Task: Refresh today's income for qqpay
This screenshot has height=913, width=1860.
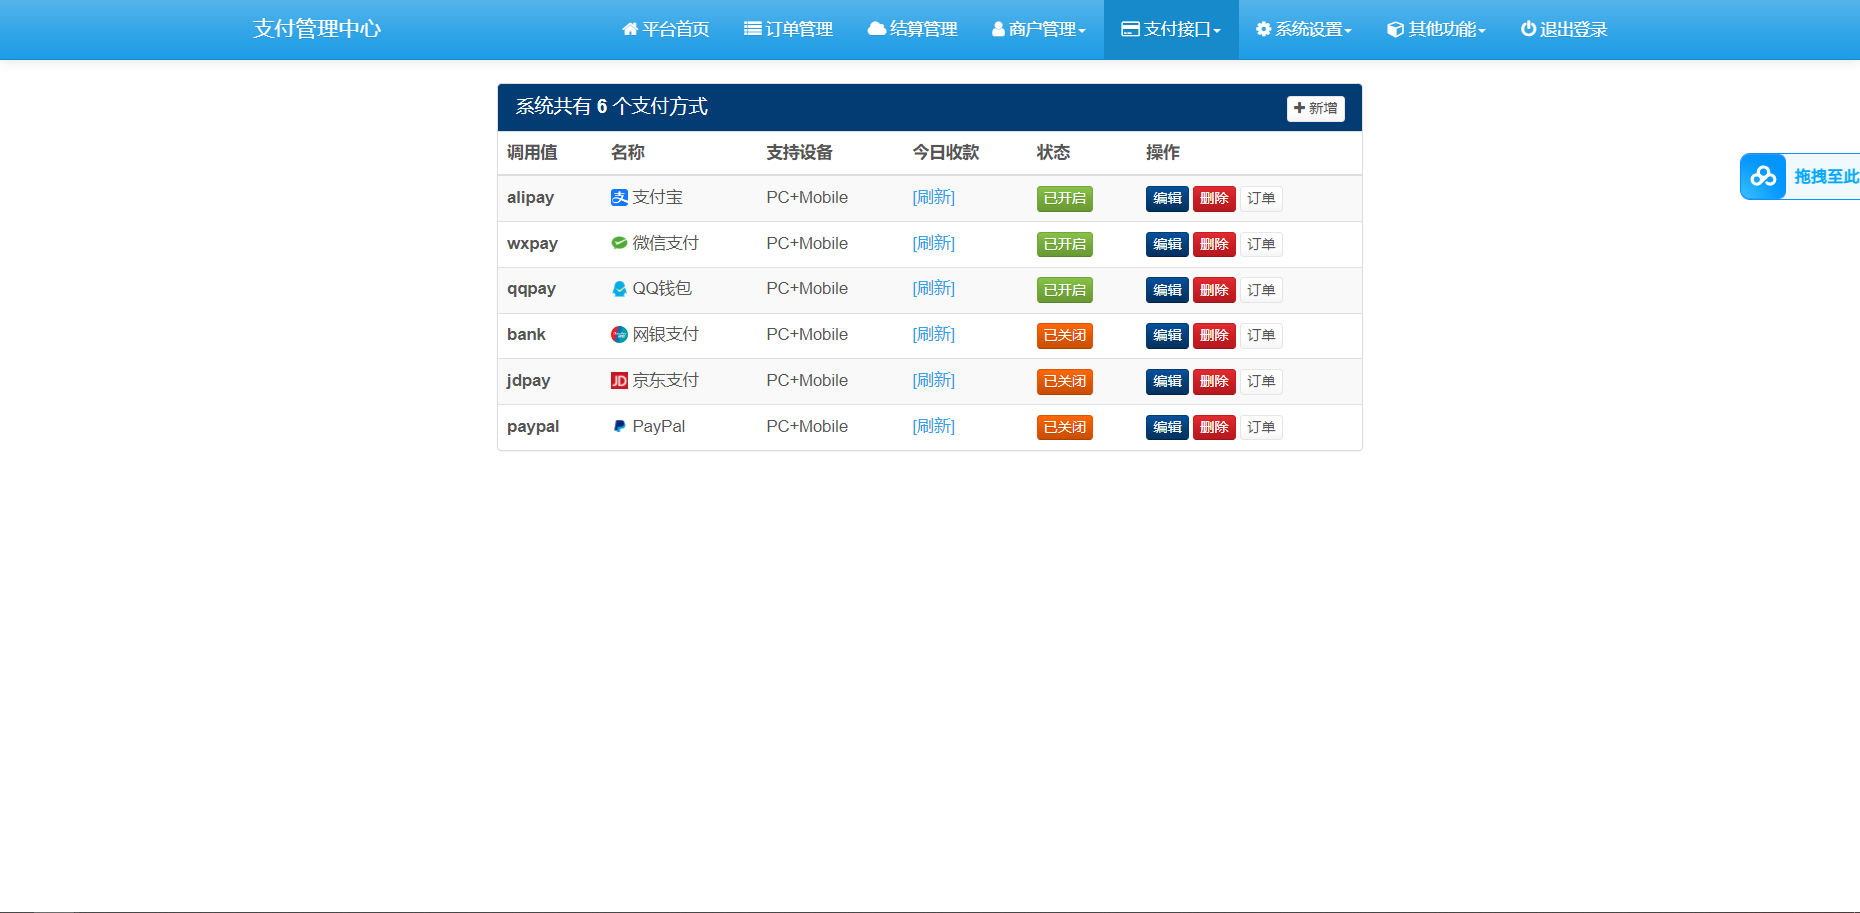Action: point(934,289)
